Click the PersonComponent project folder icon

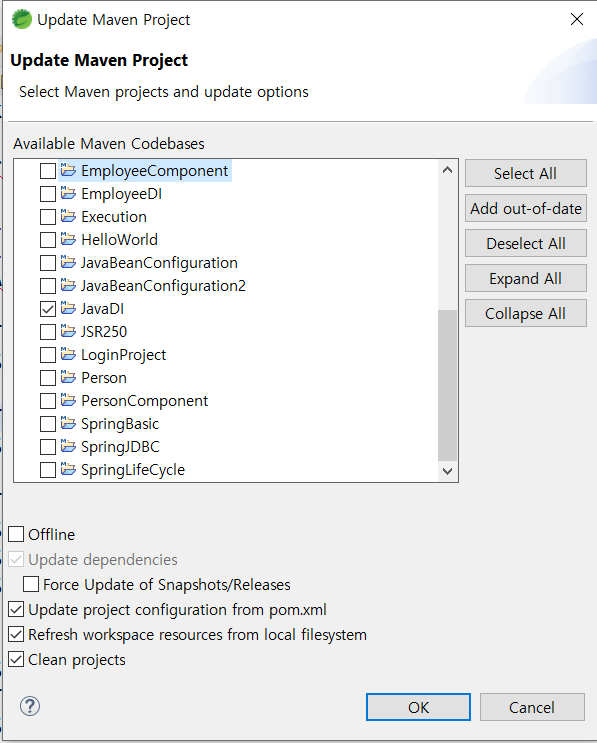coord(68,400)
